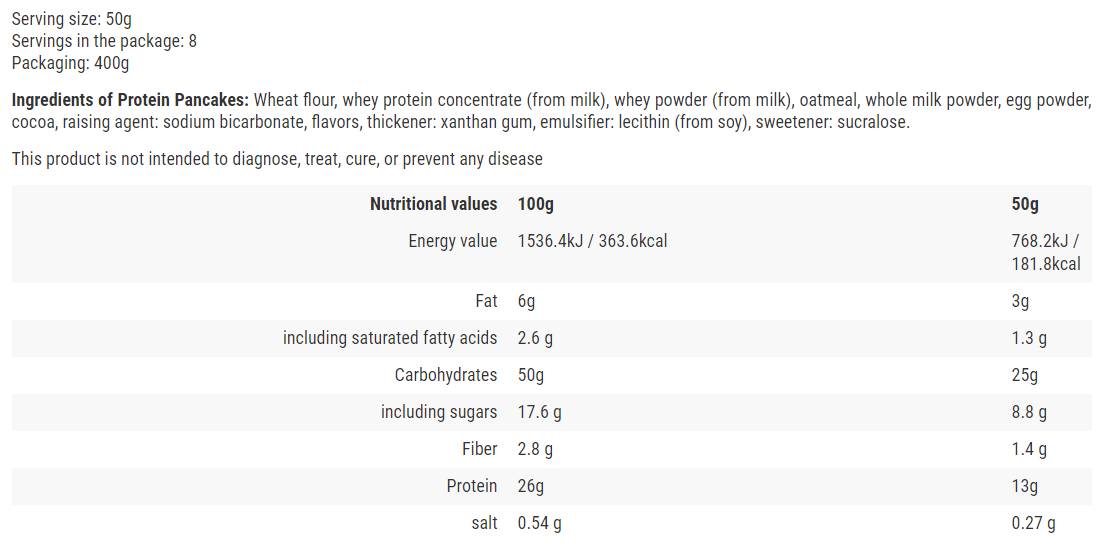Click the "26g" protein value

(531, 486)
